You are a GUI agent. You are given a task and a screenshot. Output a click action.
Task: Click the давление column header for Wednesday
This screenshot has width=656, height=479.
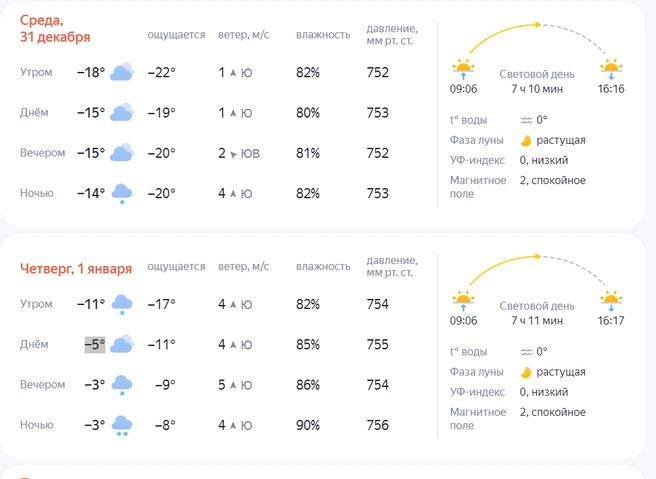[x=392, y=35]
